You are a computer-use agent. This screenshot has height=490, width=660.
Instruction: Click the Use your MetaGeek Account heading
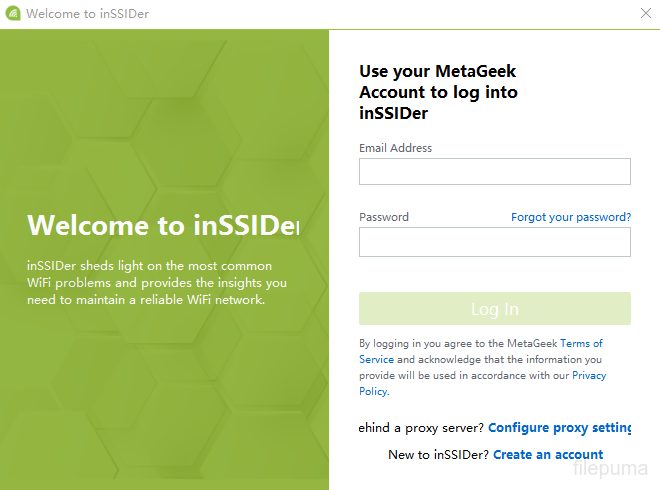(438, 92)
